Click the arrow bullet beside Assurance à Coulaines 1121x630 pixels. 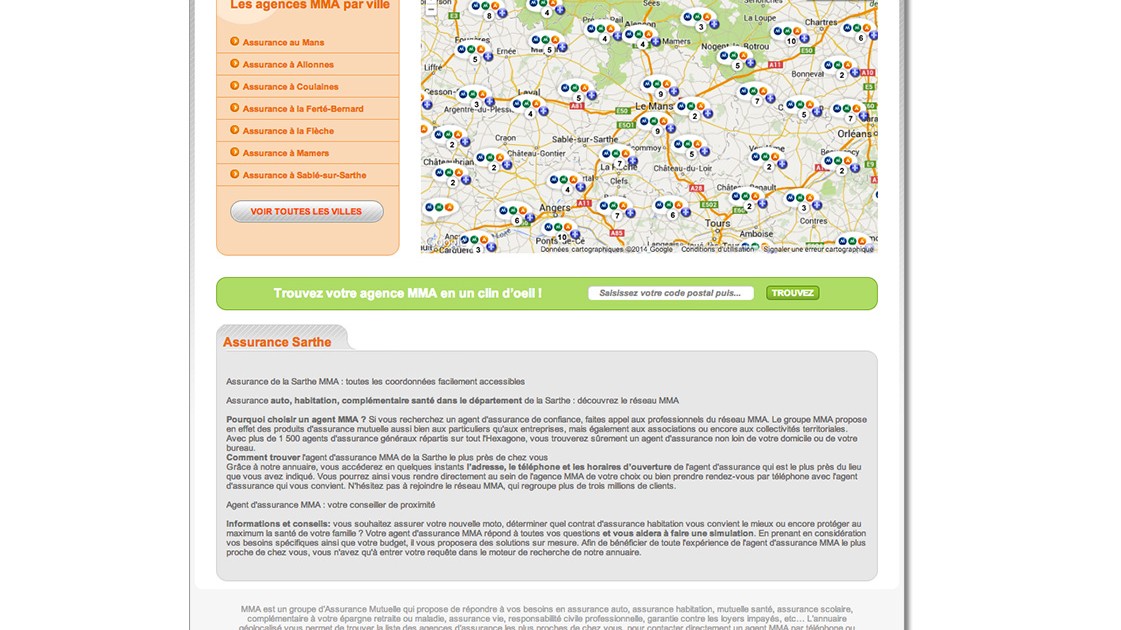(234, 86)
